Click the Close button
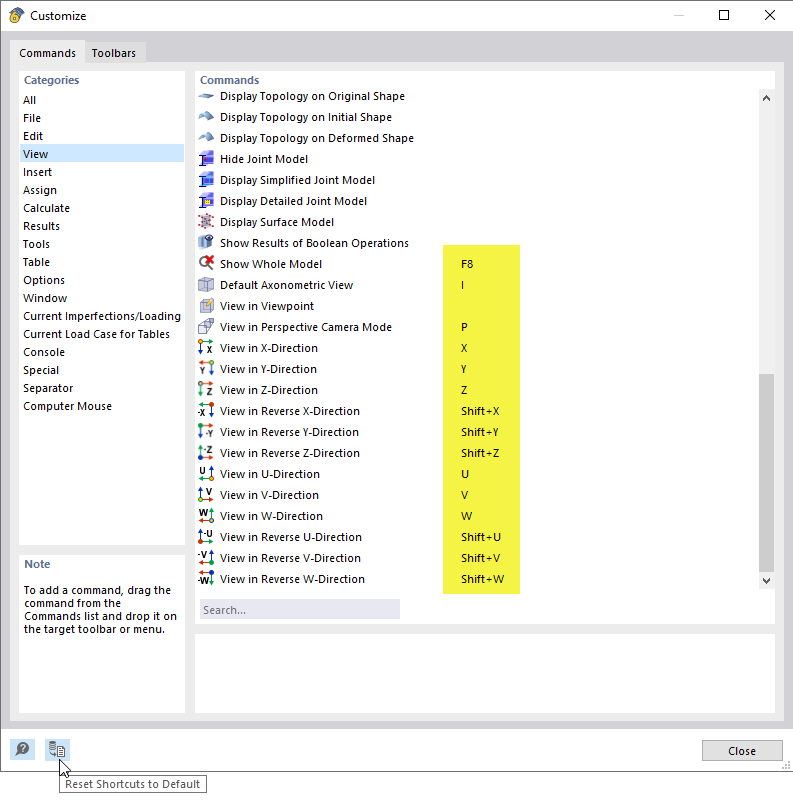This screenshot has height=802, width=793. (742, 750)
